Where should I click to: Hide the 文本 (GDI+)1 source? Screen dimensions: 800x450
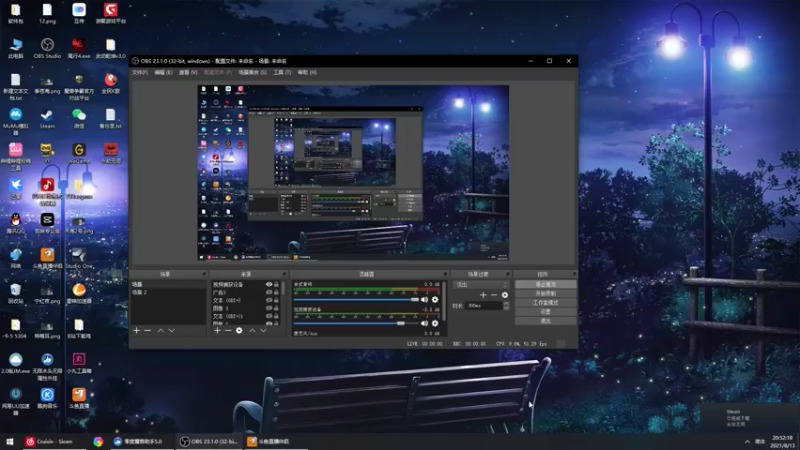pyautogui.click(x=269, y=316)
